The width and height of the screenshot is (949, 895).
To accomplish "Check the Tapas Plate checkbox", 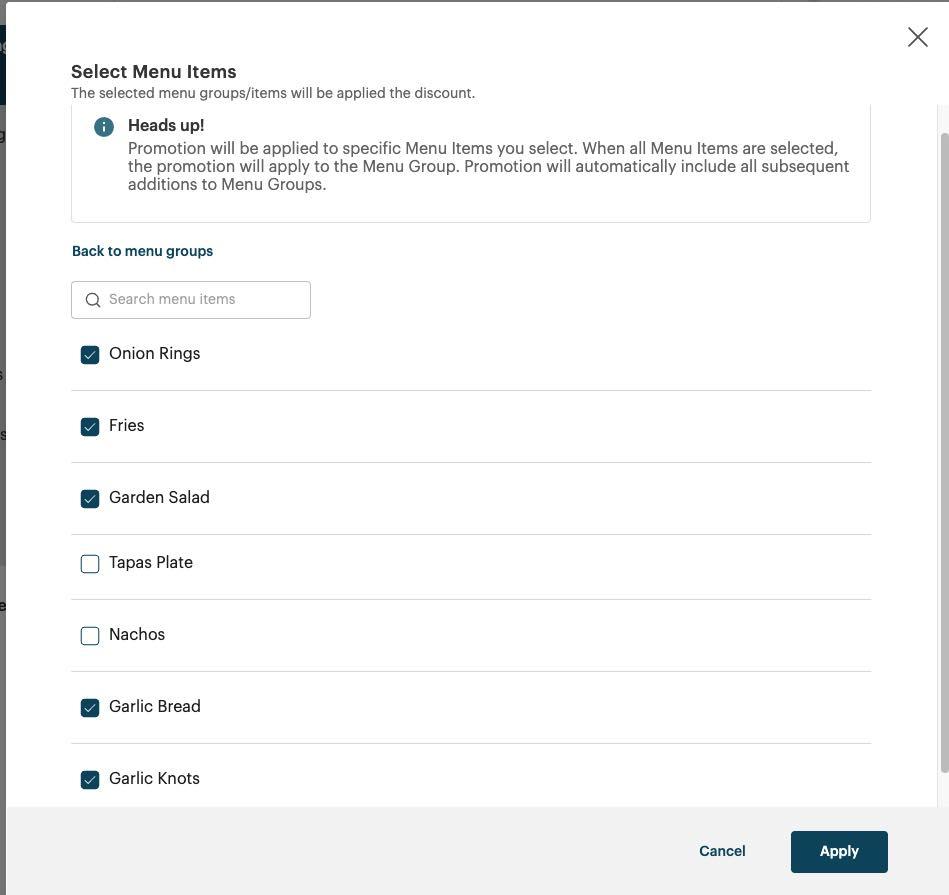I will (x=90, y=563).
